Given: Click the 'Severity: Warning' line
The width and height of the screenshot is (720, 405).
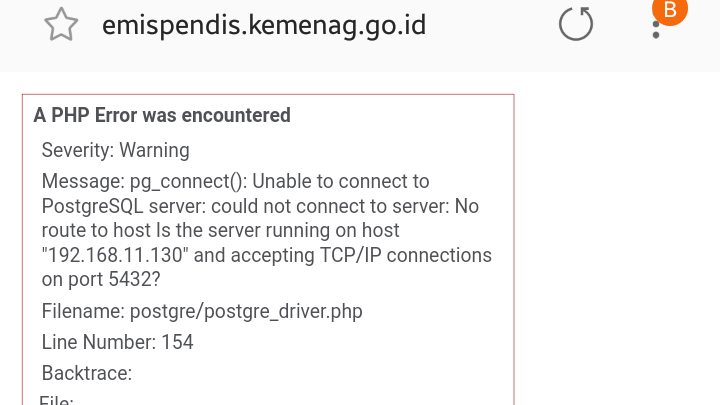Looking at the screenshot, I should pyautogui.click(x=116, y=150).
